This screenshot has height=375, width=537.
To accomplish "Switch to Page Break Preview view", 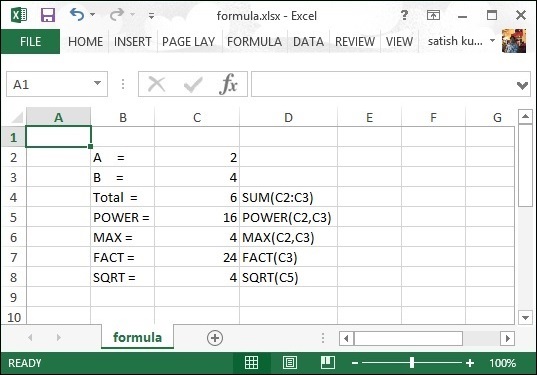I will point(327,363).
